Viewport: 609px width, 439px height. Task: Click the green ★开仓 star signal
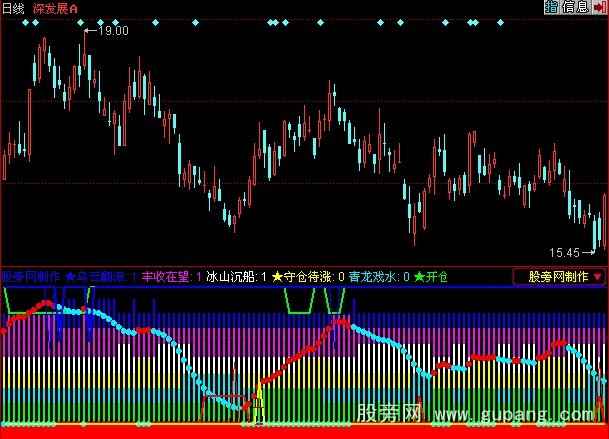[x=432, y=277]
